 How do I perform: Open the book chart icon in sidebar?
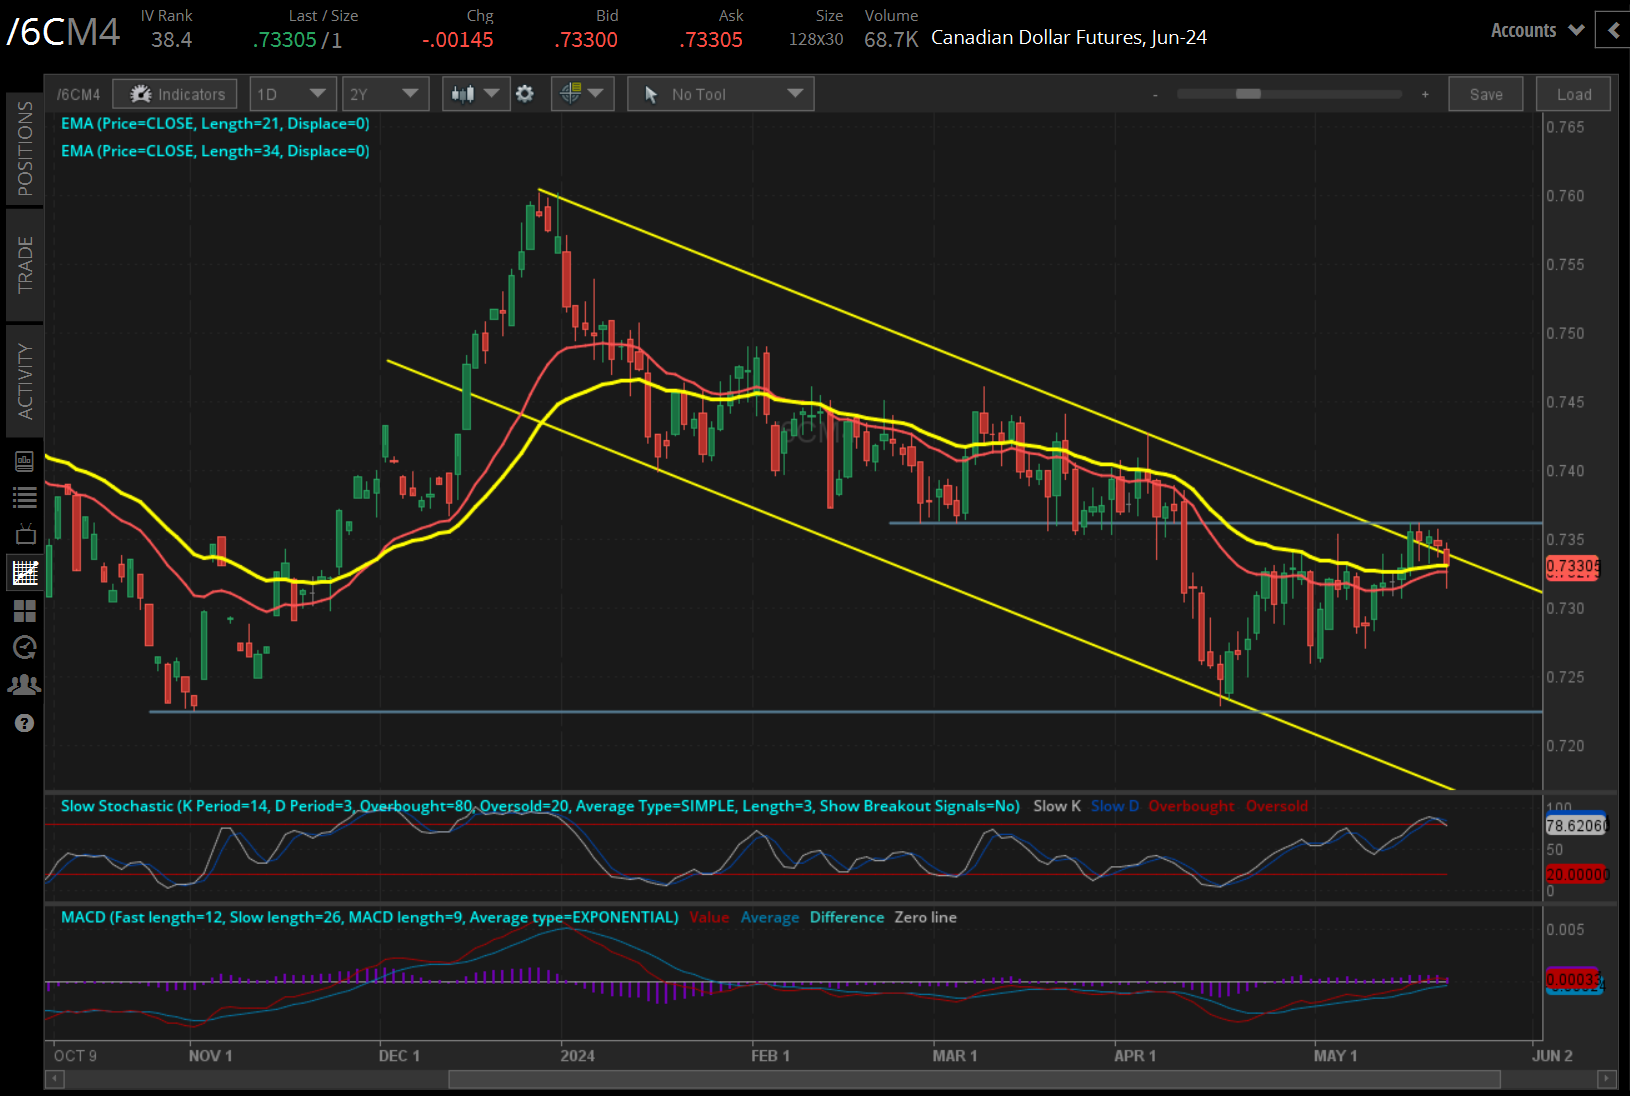click(24, 461)
